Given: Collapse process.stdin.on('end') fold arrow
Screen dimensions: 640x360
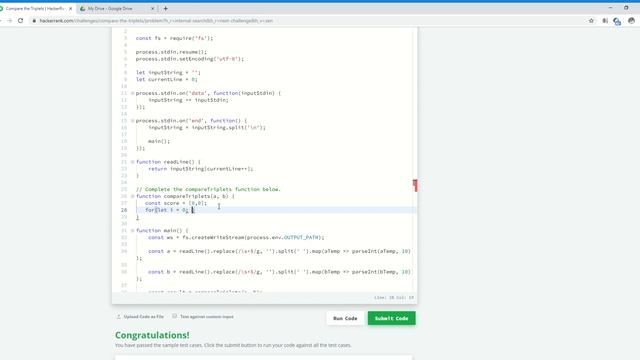Looking at the screenshot, I should click(132, 120).
